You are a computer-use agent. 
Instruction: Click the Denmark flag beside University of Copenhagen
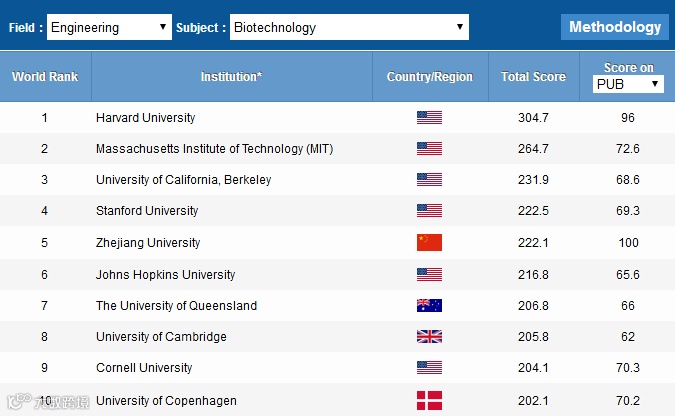(x=429, y=401)
